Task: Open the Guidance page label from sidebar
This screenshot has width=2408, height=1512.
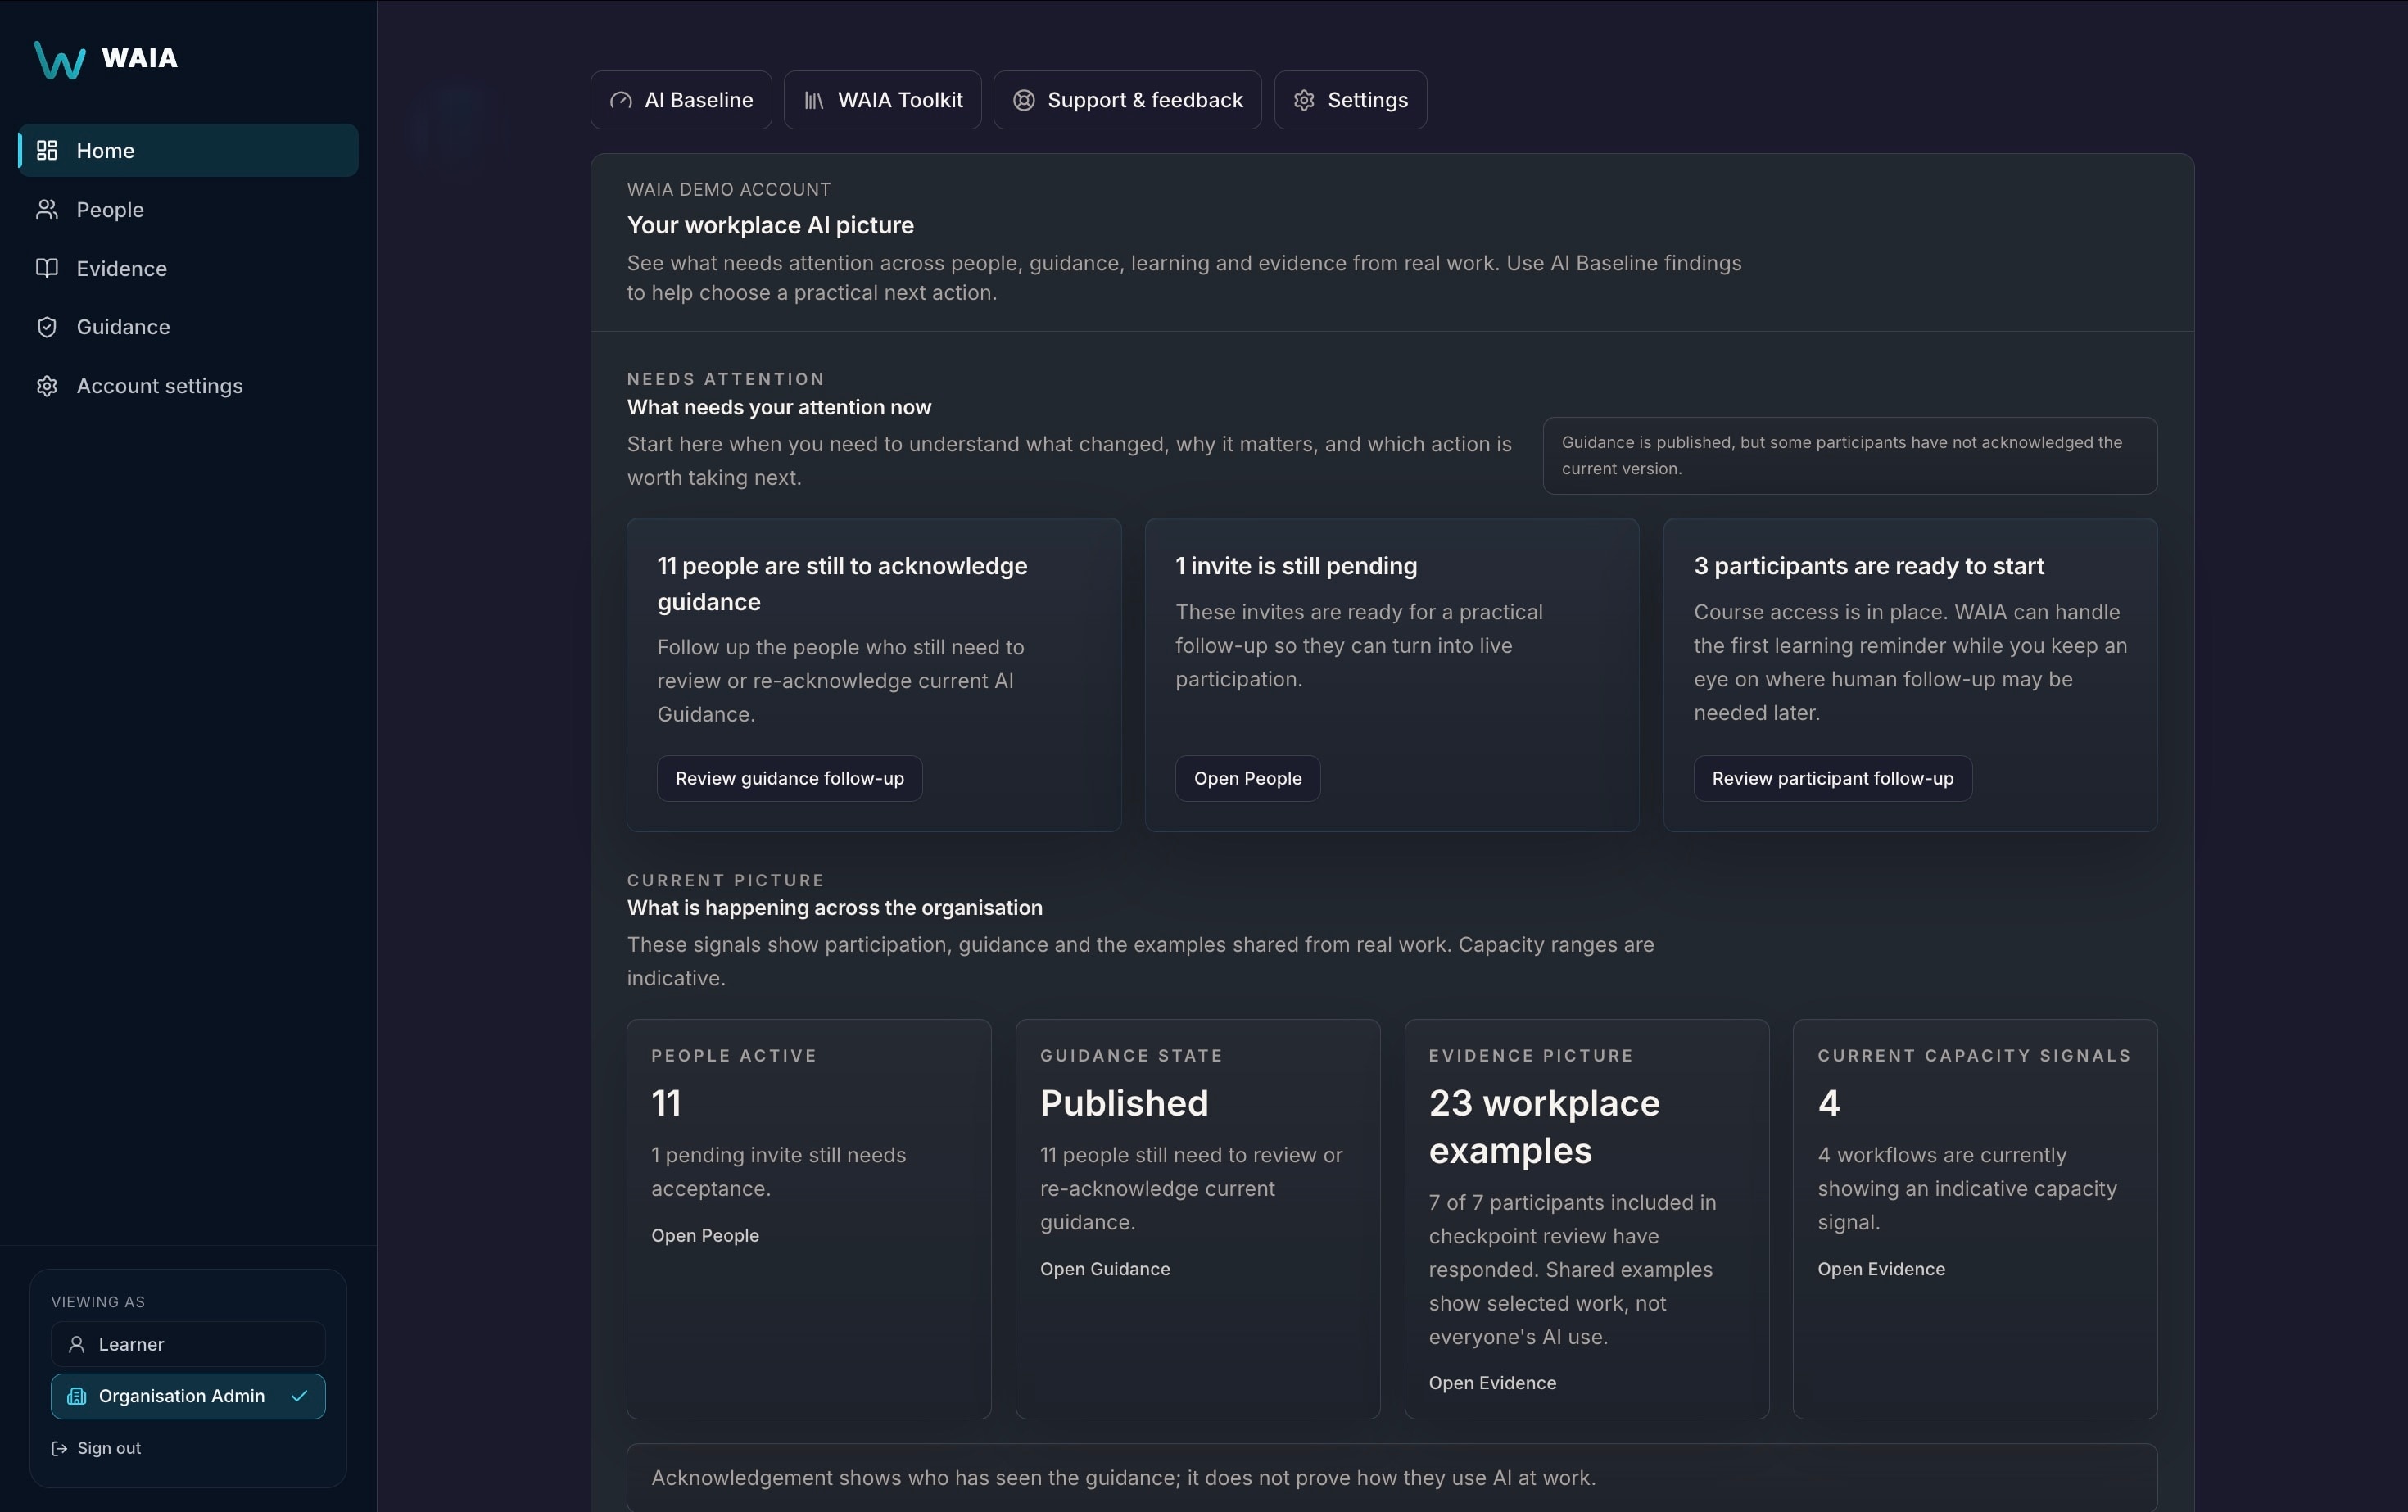Action: [123, 327]
